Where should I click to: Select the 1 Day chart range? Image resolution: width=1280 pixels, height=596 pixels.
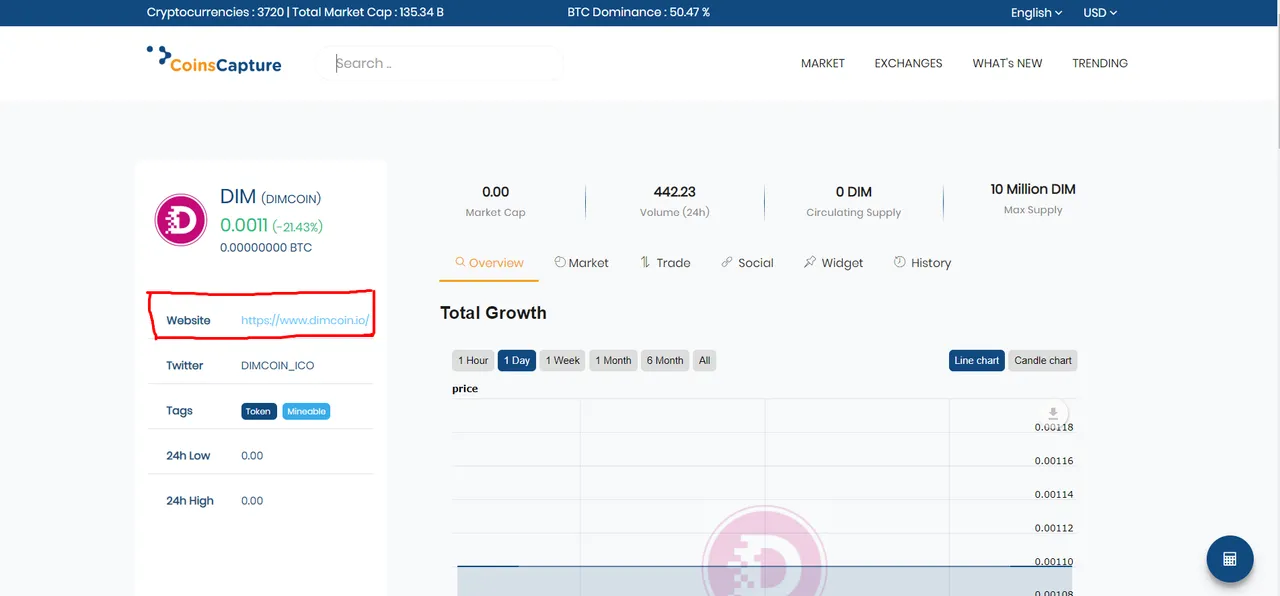click(517, 361)
